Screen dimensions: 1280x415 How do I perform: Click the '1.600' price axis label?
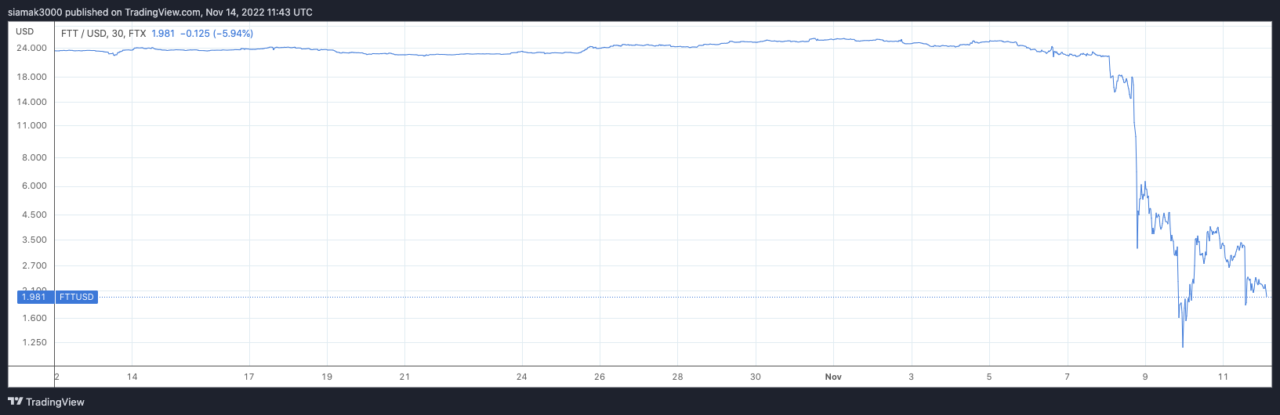click(x=34, y=318)
